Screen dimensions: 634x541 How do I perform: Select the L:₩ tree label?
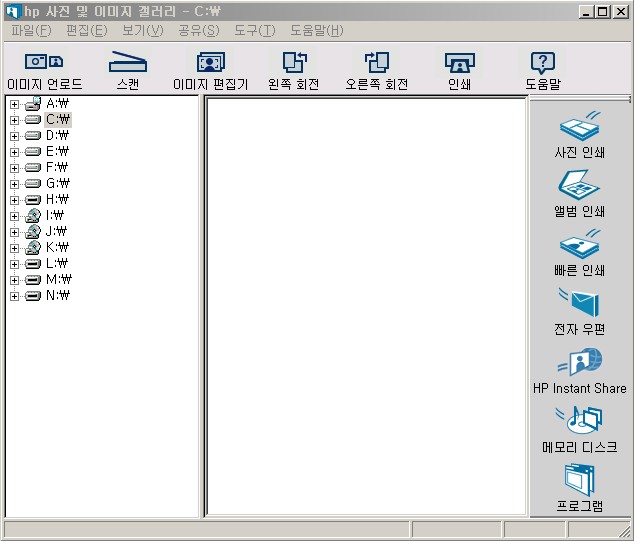[57, 264]
